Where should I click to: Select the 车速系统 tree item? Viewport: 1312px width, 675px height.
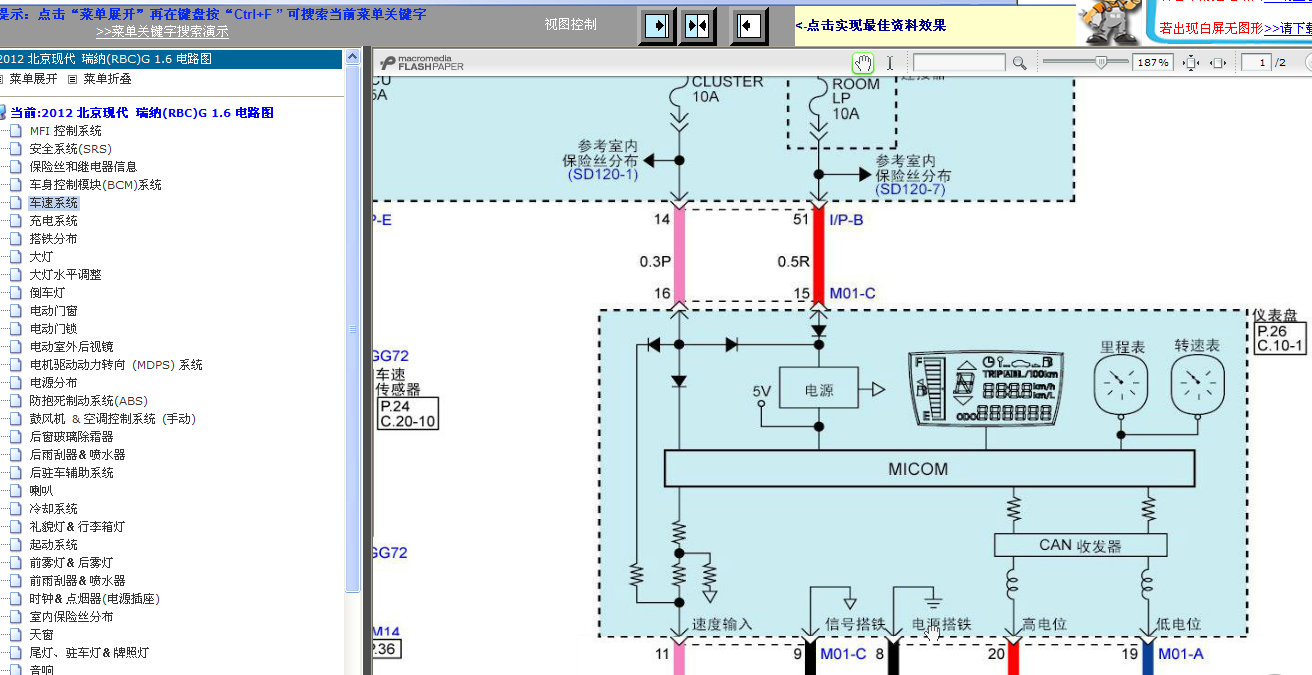pos(53,203)
